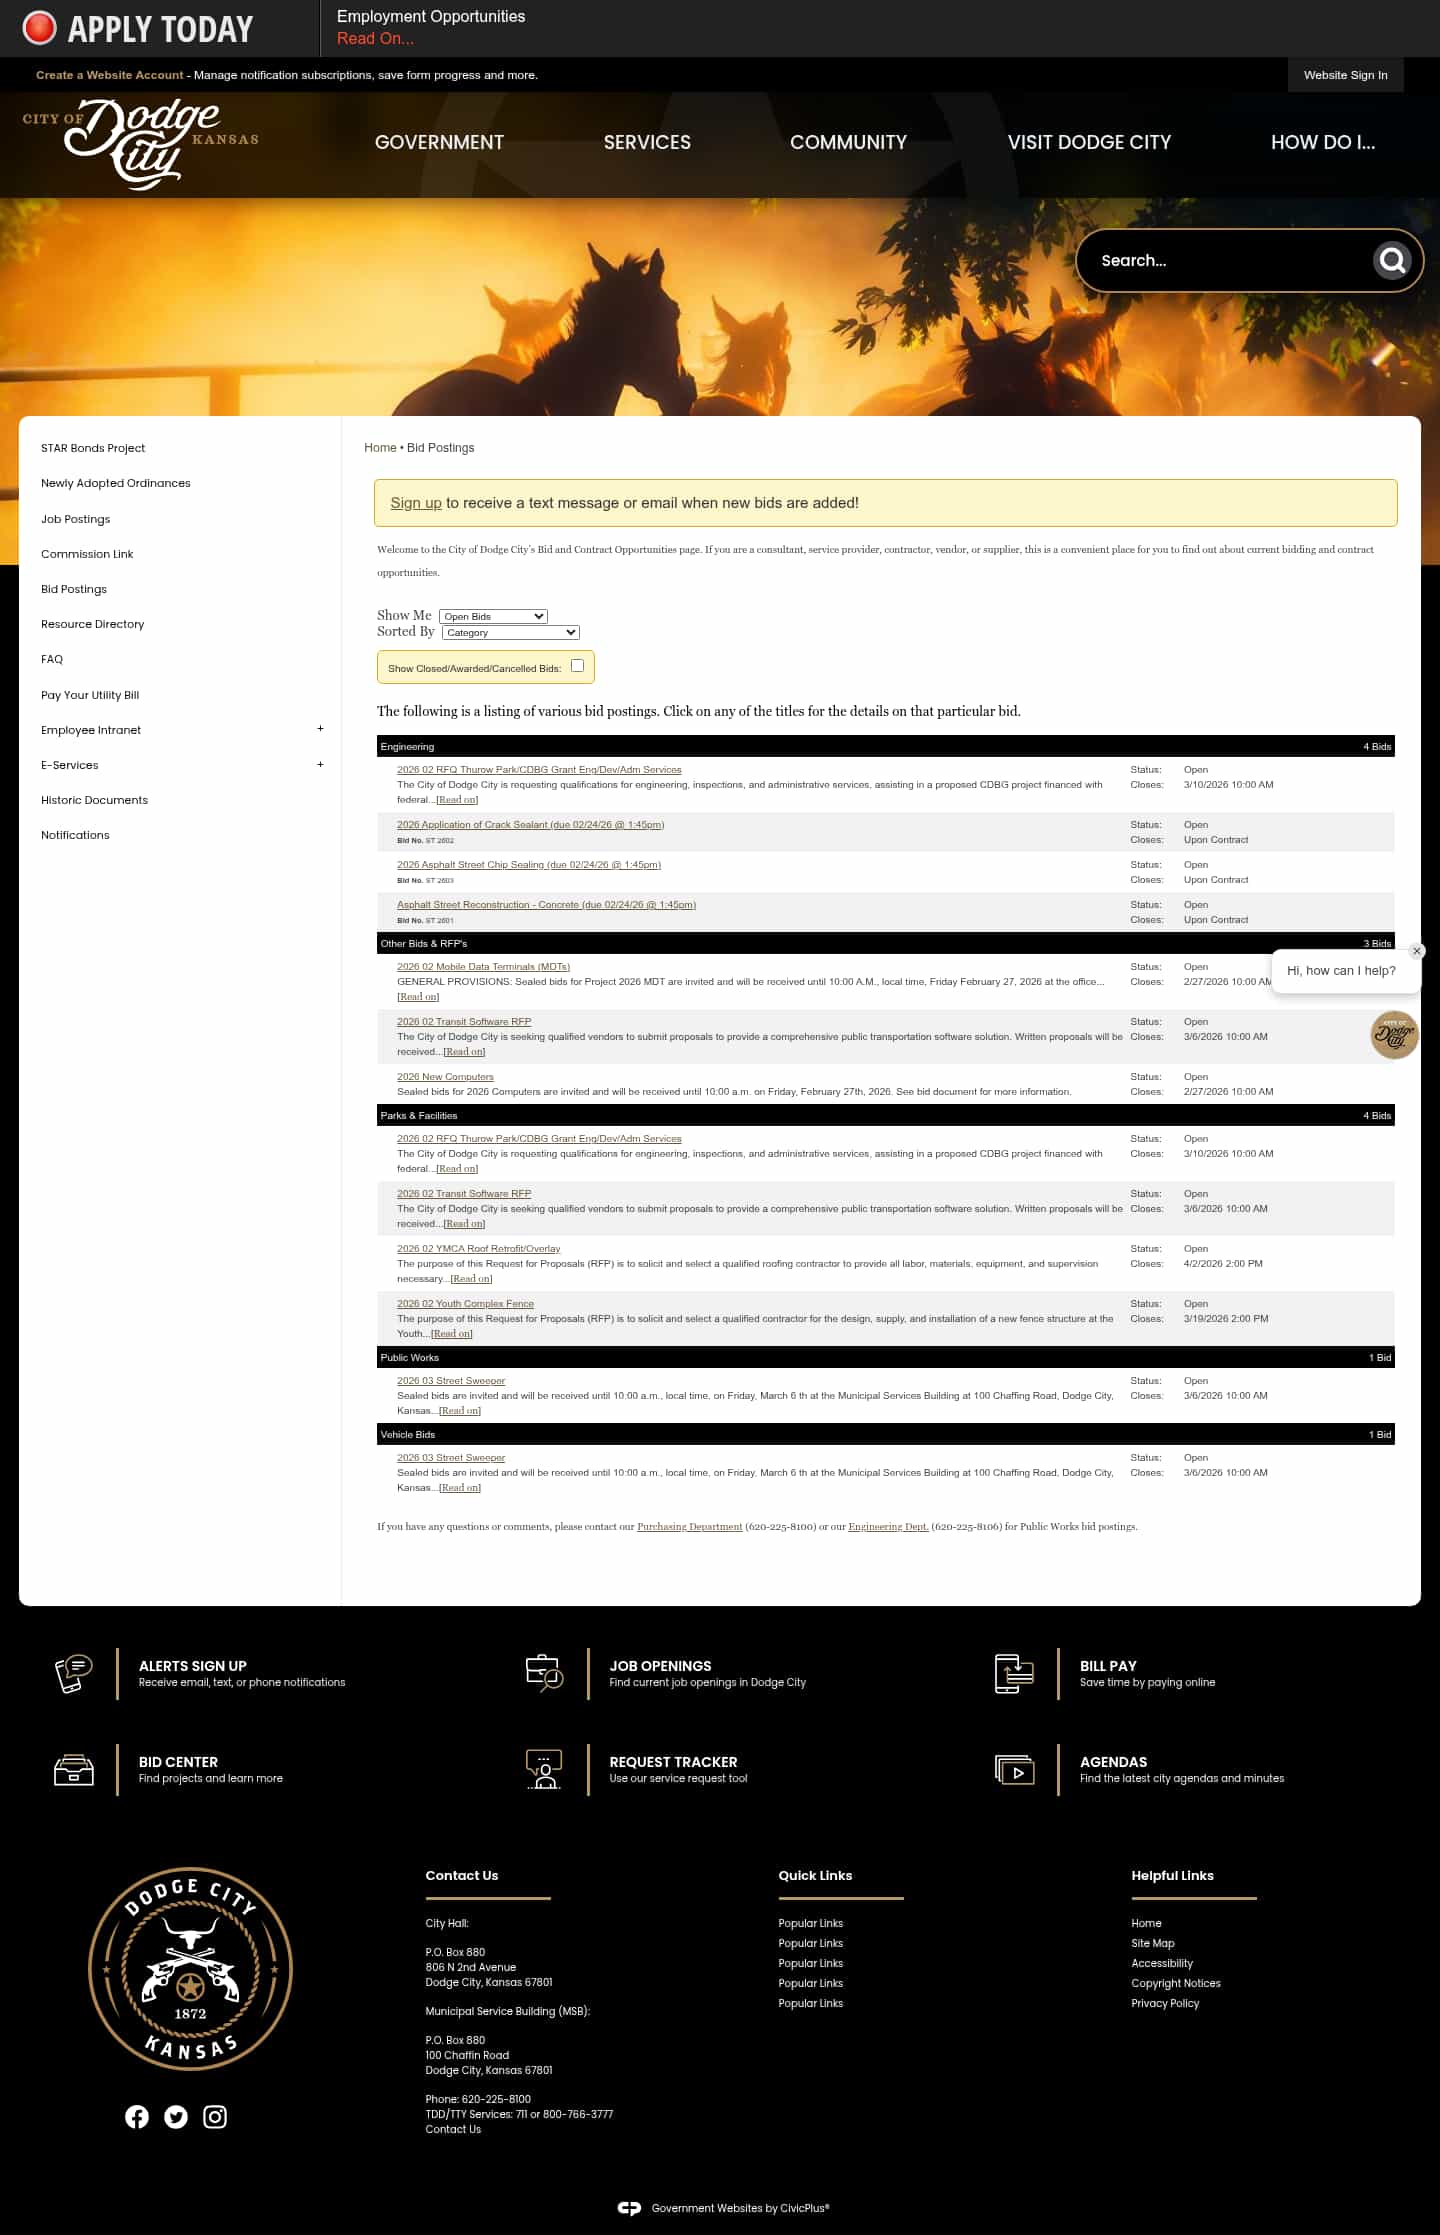Open the Community menu
This screenshot has height=2235, width=1440.
848,142
